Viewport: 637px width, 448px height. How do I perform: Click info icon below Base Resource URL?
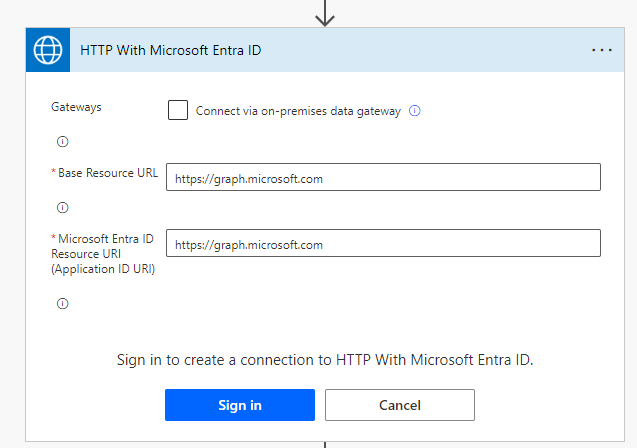click(x=62, y=208)
